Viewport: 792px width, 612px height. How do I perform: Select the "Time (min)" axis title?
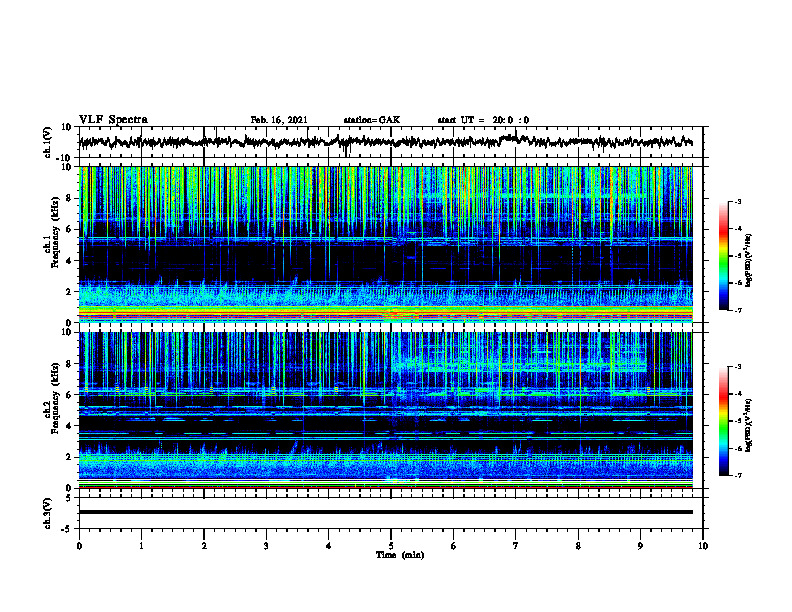[x=400, y=555]
